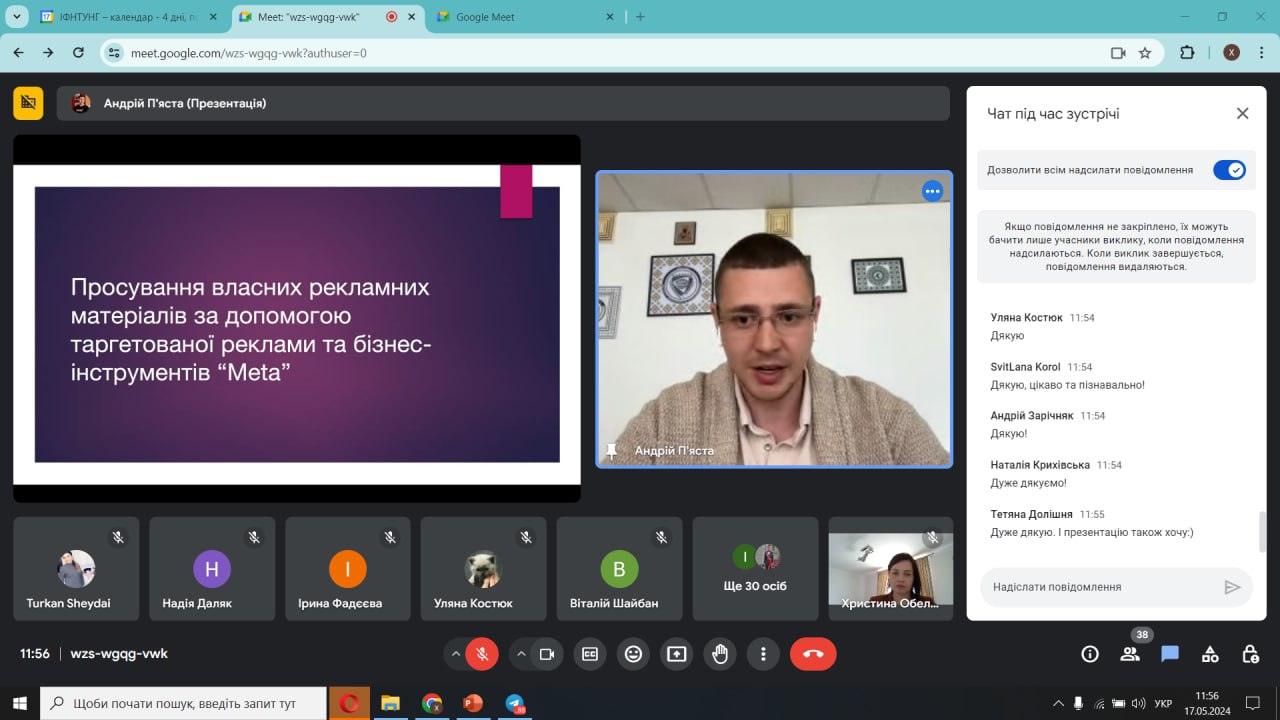Click the red leave call button

tap(813, 654)
